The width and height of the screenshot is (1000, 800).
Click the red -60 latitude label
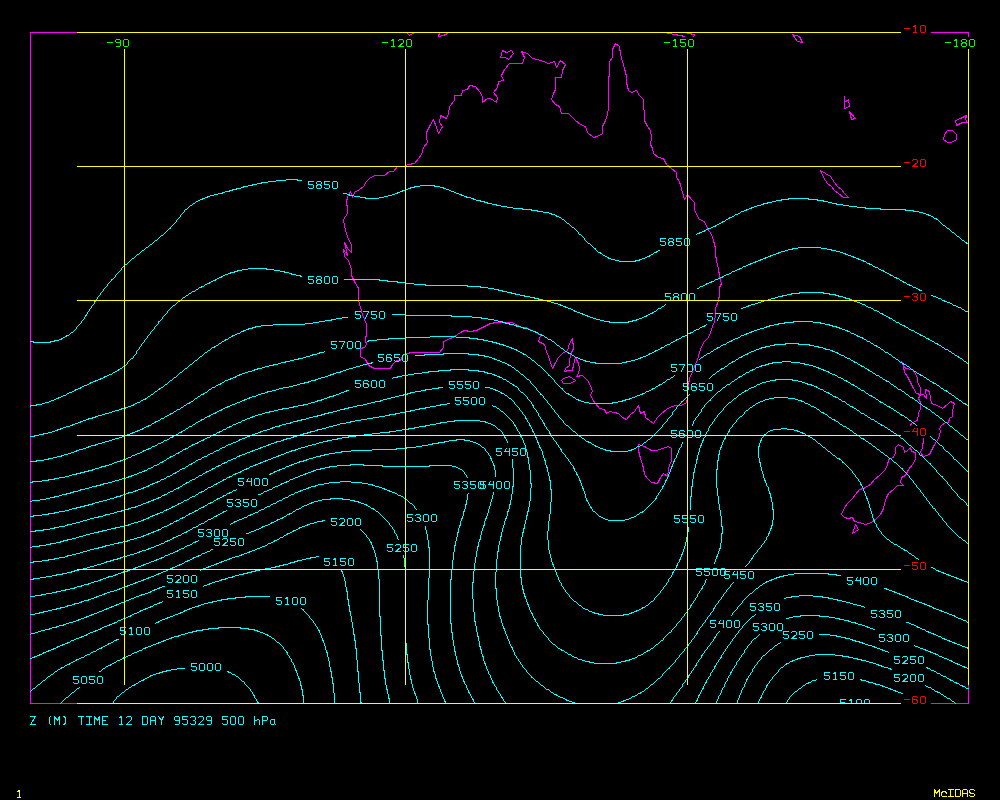[914, 700]
